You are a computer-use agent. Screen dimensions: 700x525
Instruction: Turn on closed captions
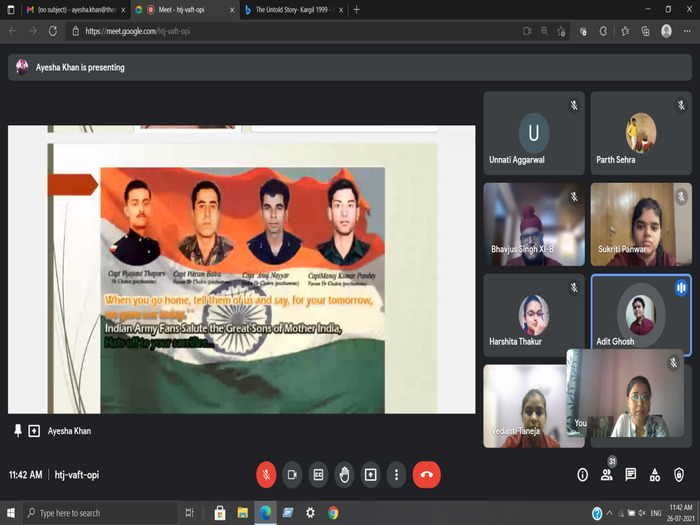click(x=318, y=475)
